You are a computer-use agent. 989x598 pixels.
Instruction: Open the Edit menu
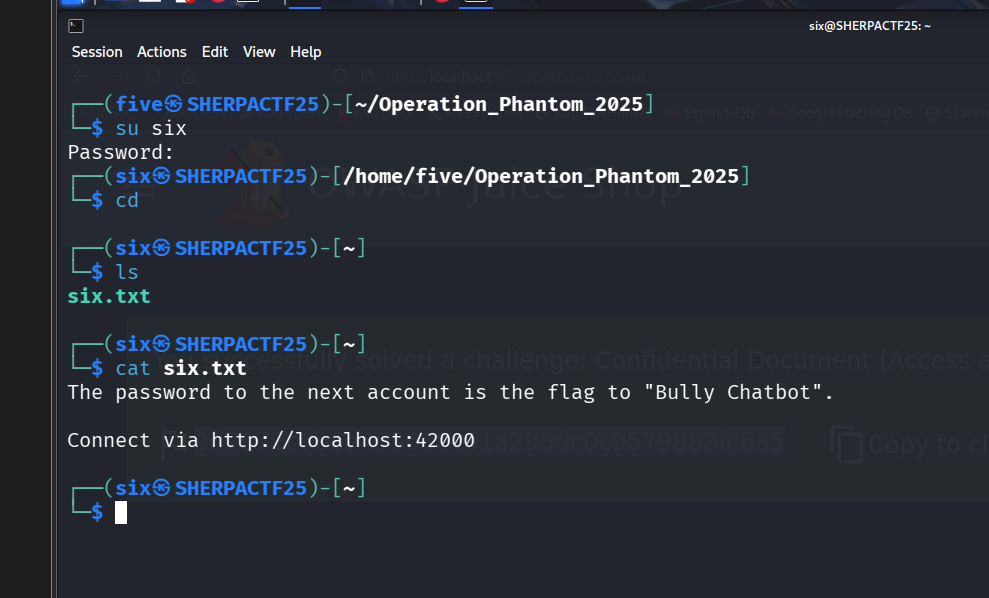click(x=215, y=52)
